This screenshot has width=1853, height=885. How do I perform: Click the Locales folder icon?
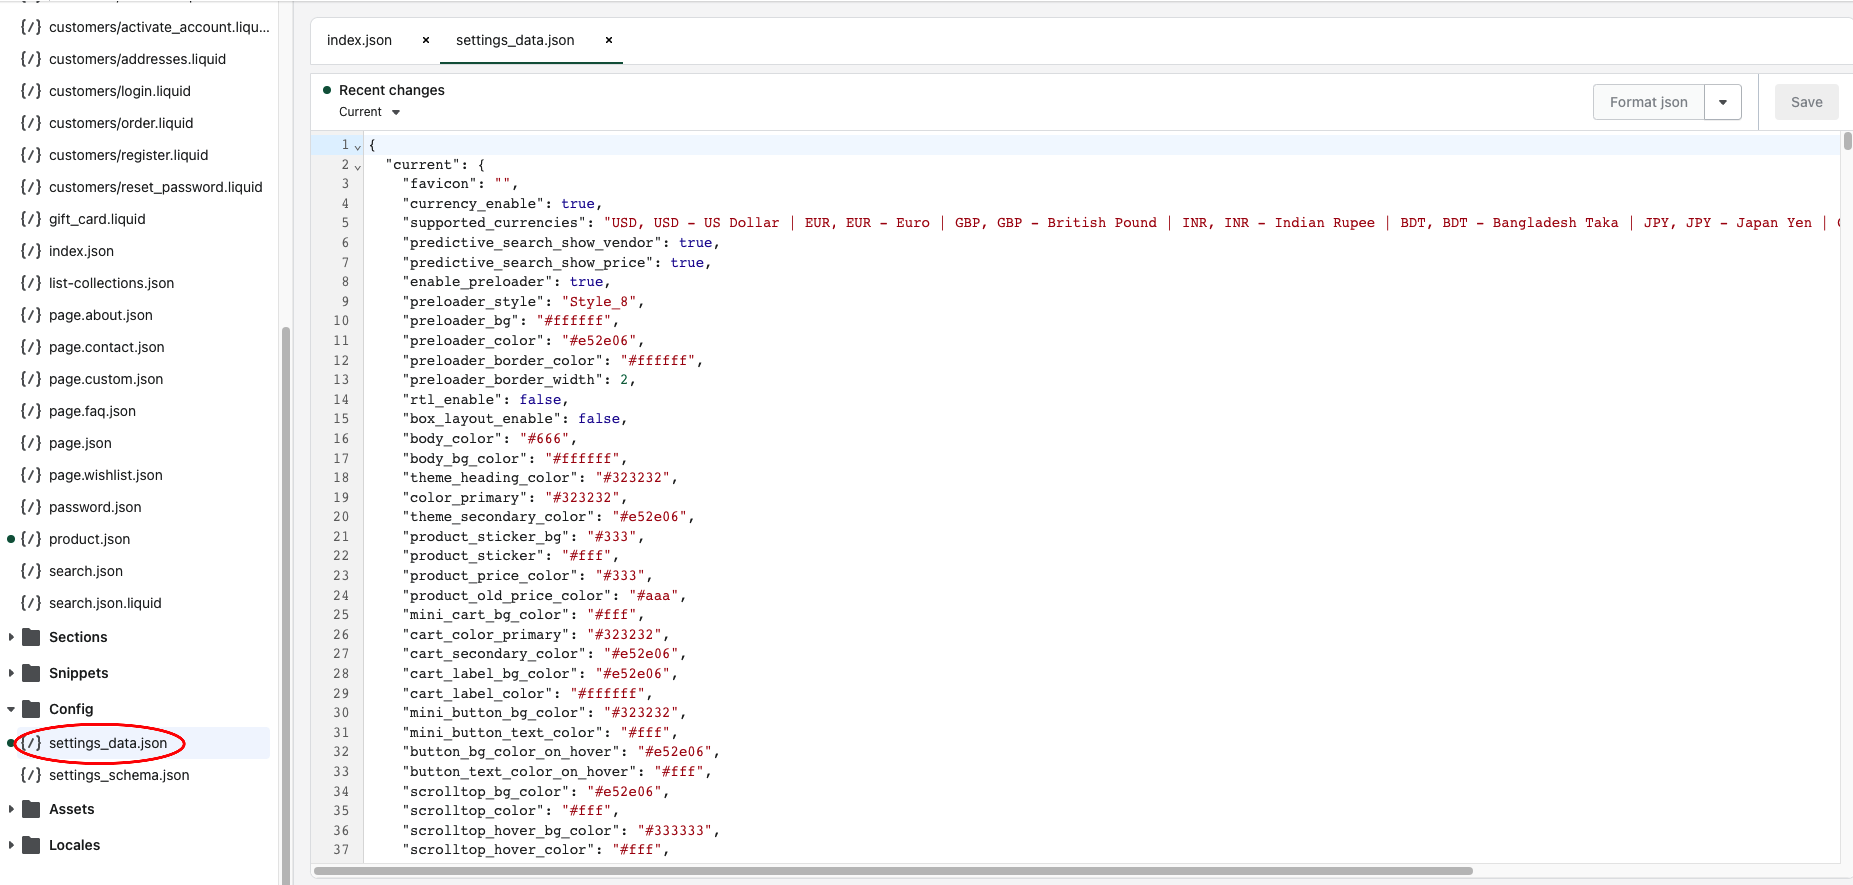click(x=31, y=845)
